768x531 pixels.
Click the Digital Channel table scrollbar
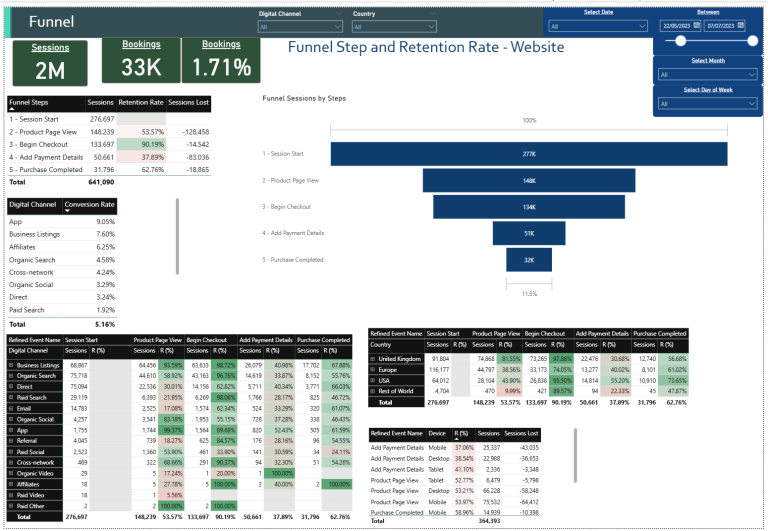[x=177, y=235]
